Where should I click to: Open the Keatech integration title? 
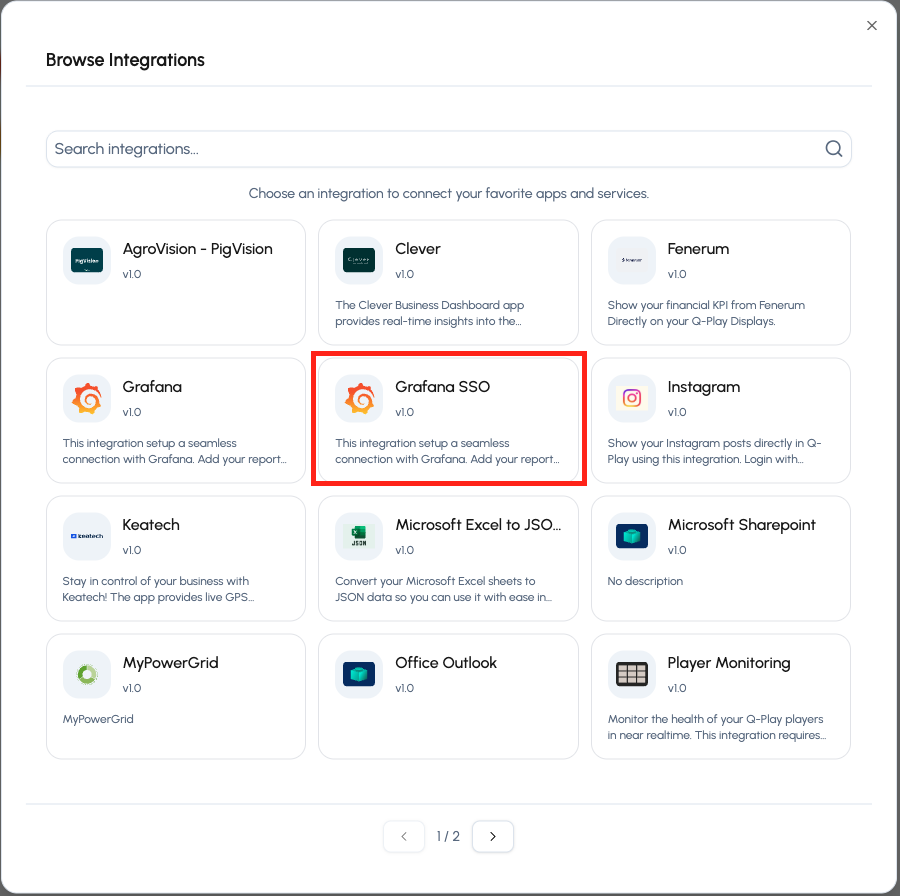151,525
